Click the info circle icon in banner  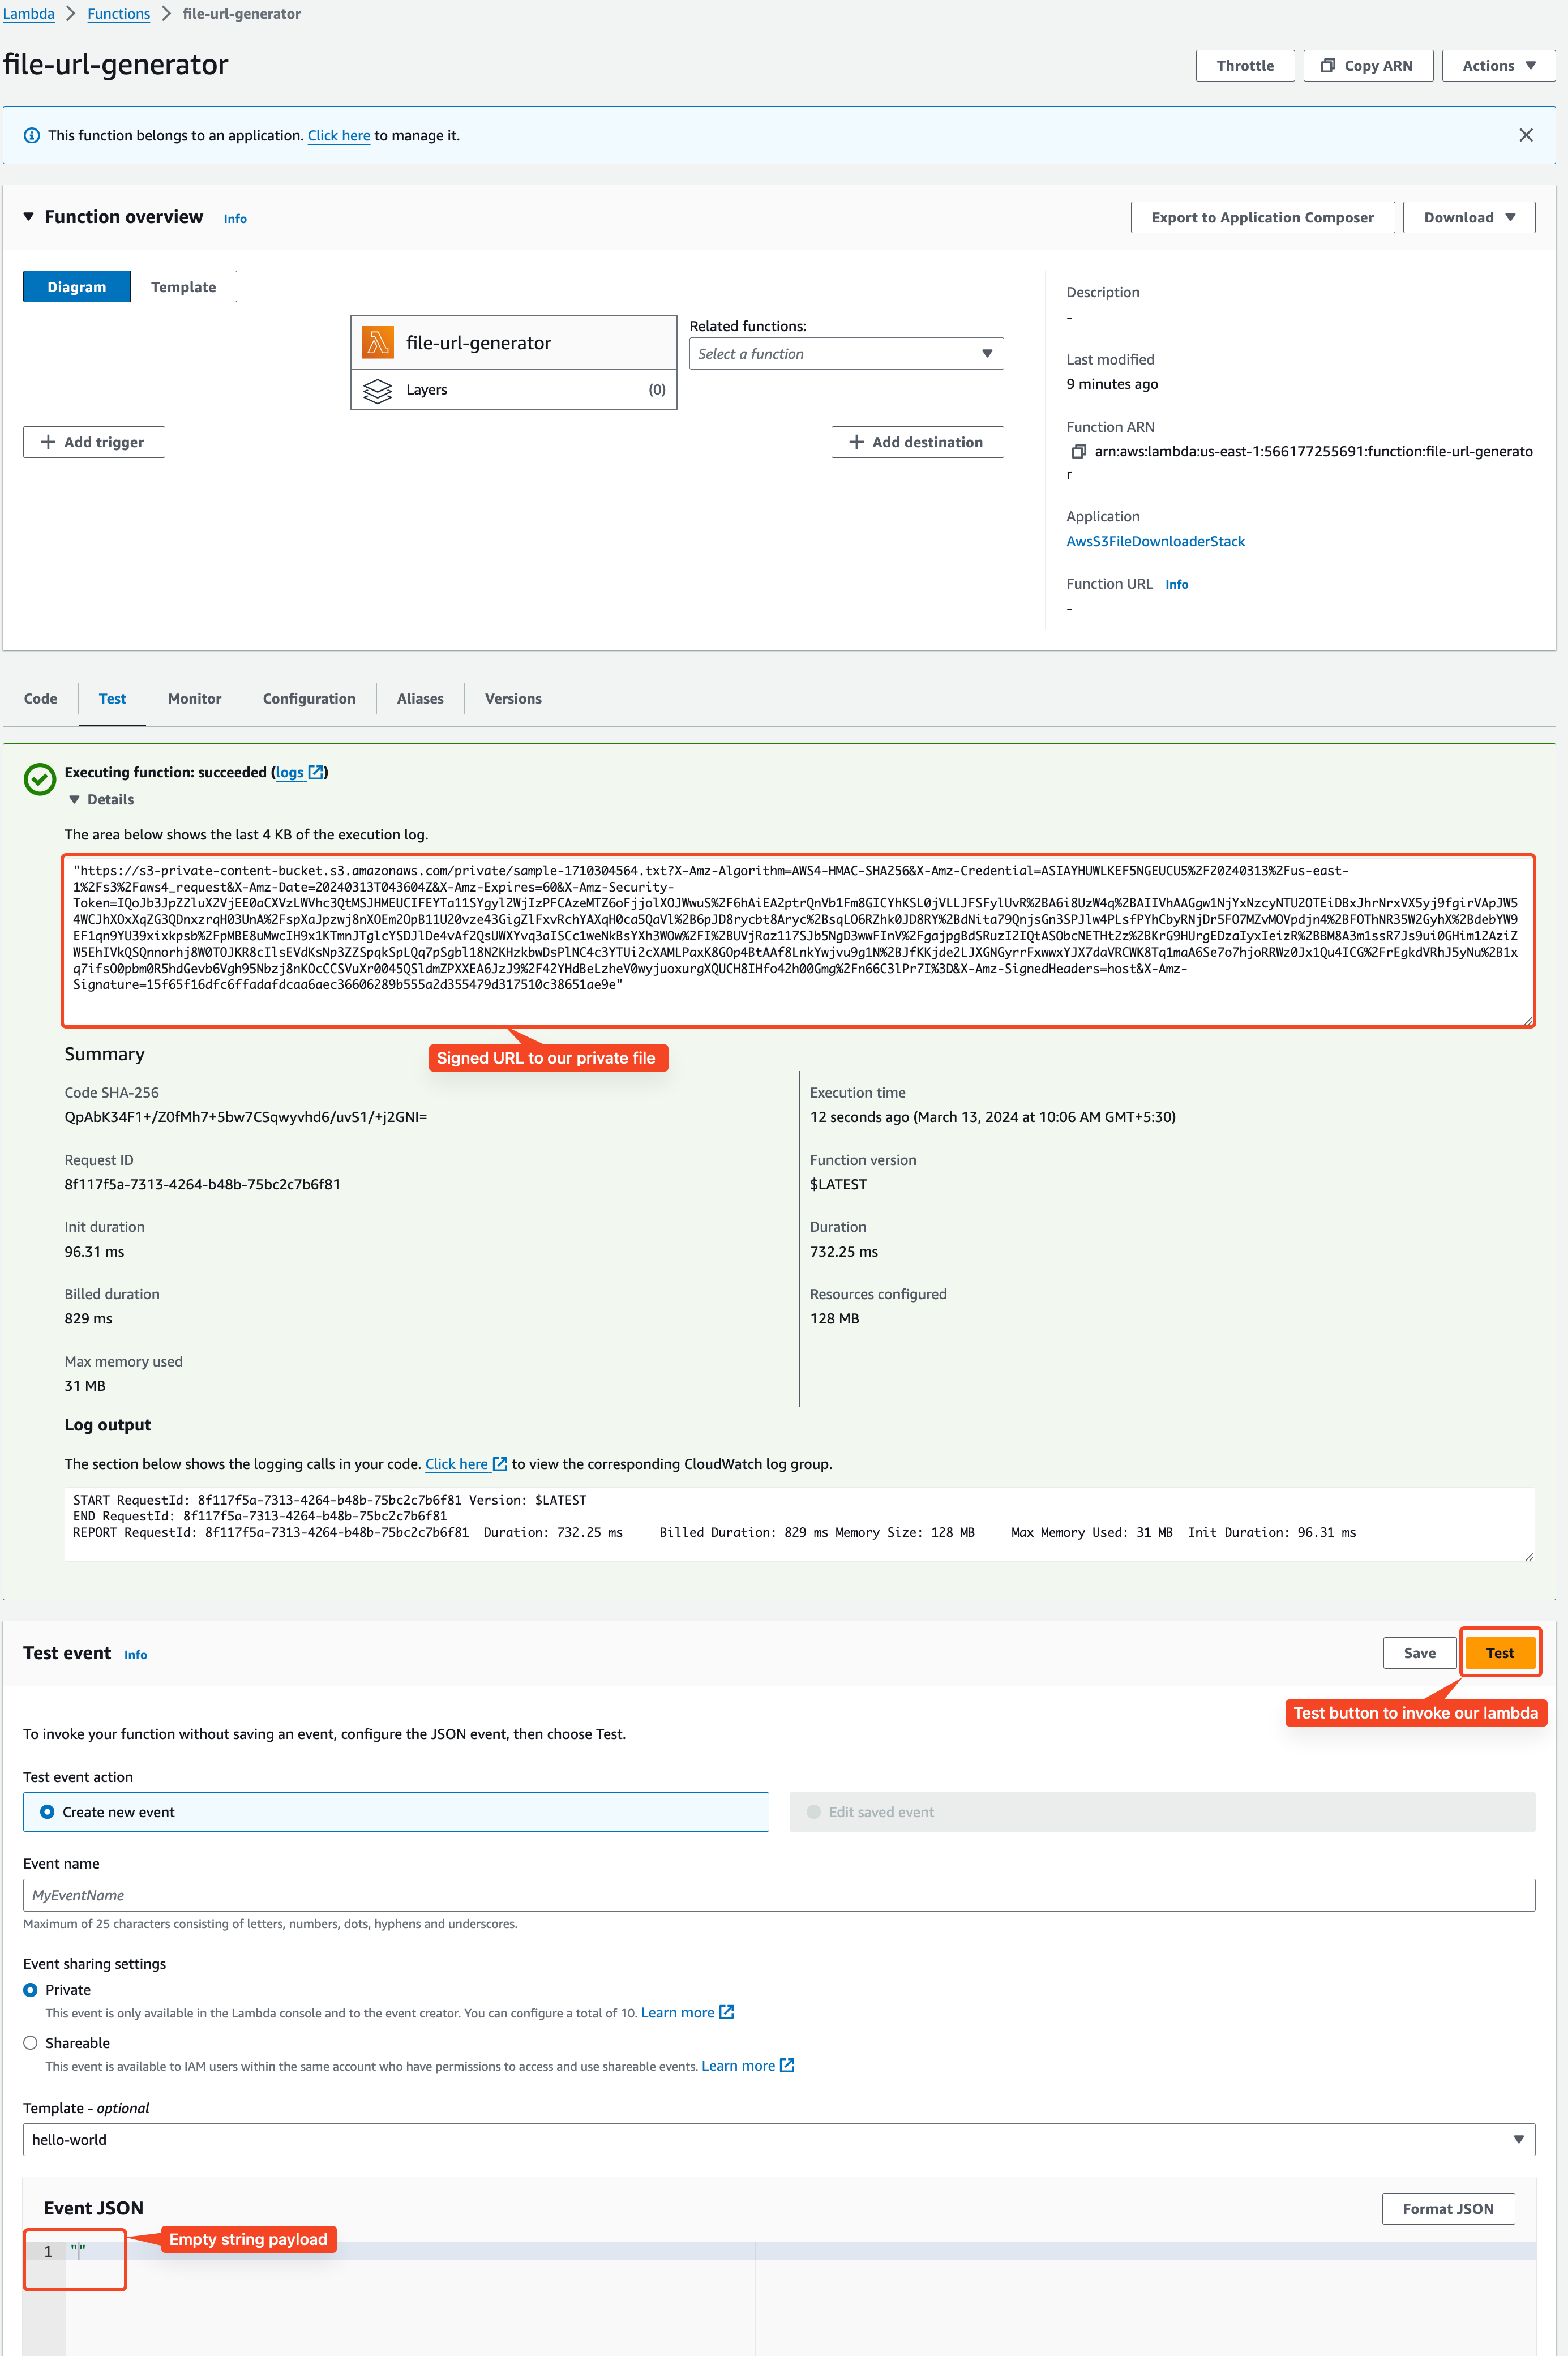(32, 136)
